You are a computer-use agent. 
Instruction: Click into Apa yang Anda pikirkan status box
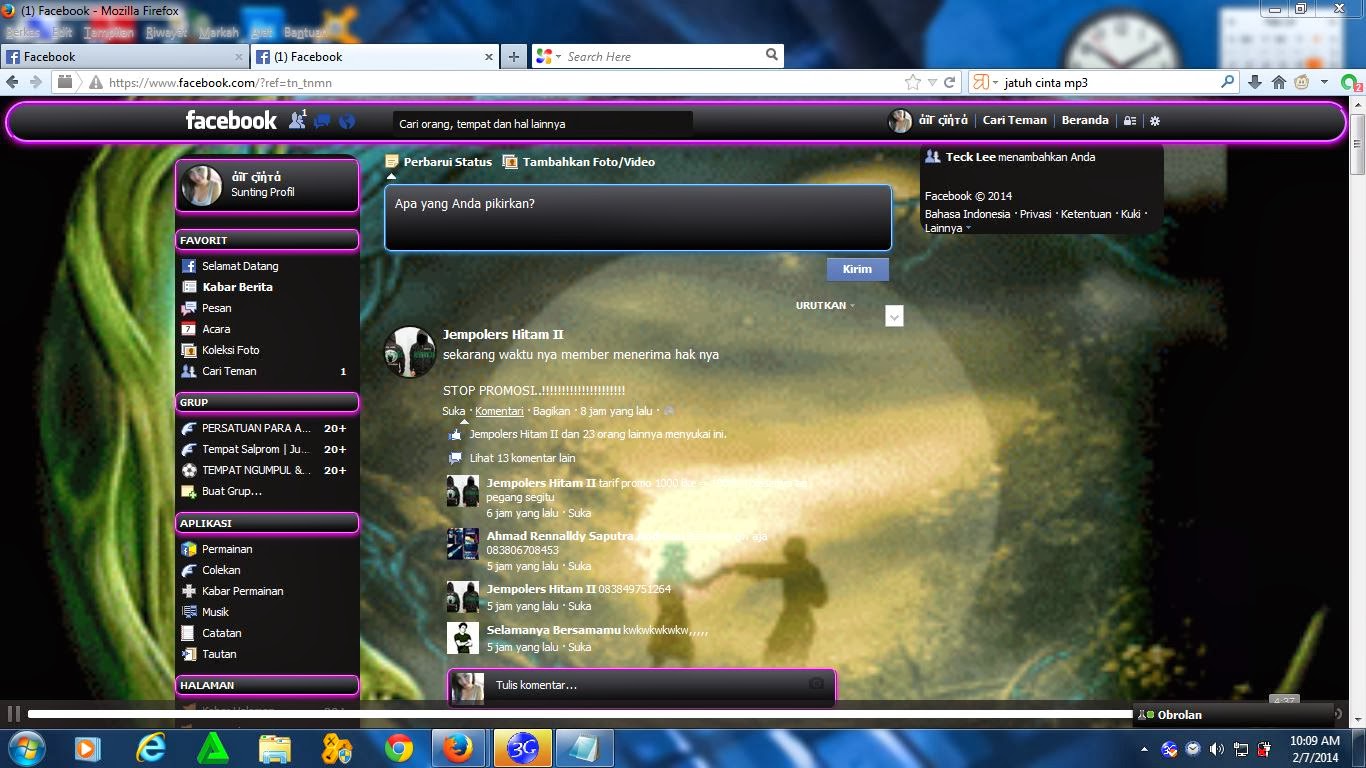point(638,217)
